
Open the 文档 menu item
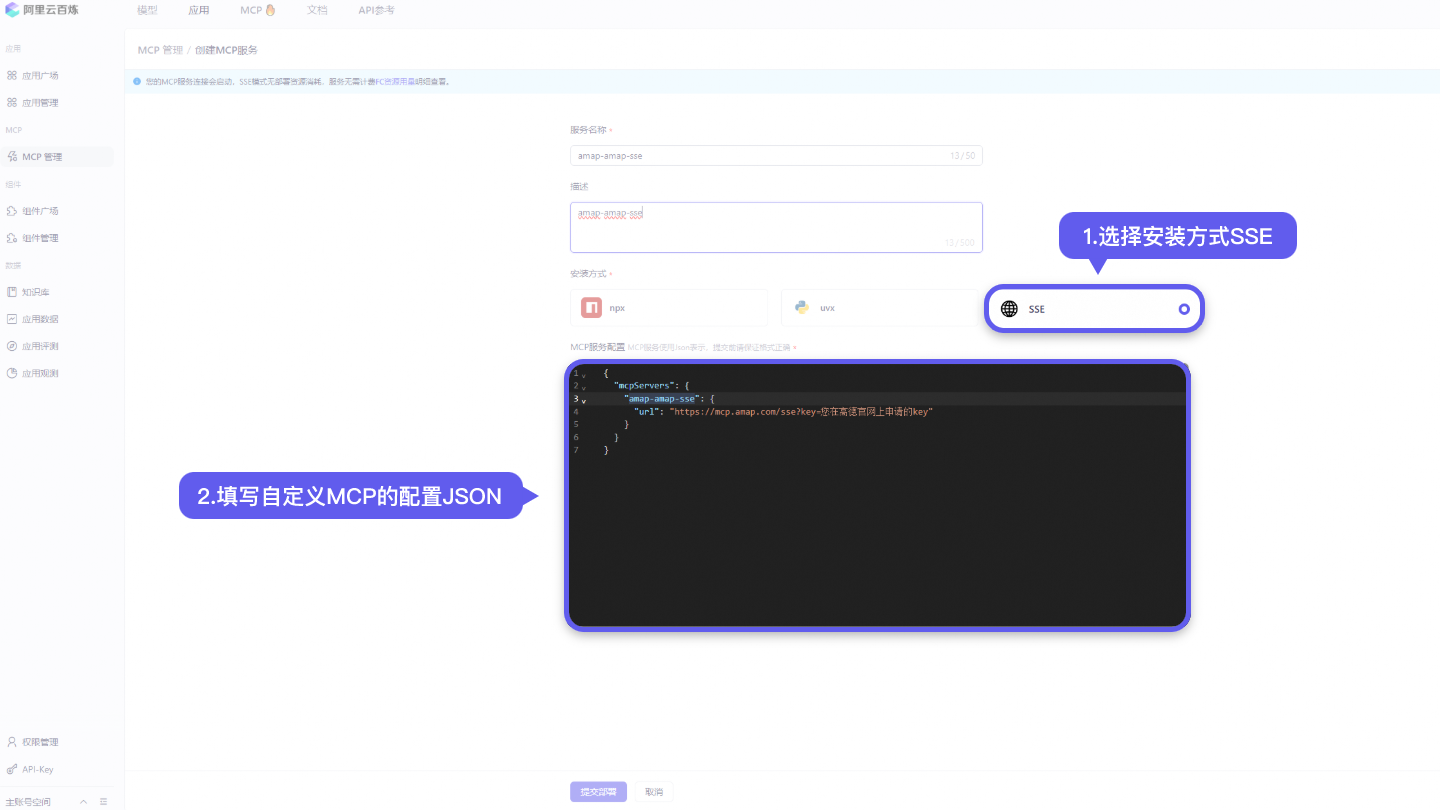[x=317, y=10]
